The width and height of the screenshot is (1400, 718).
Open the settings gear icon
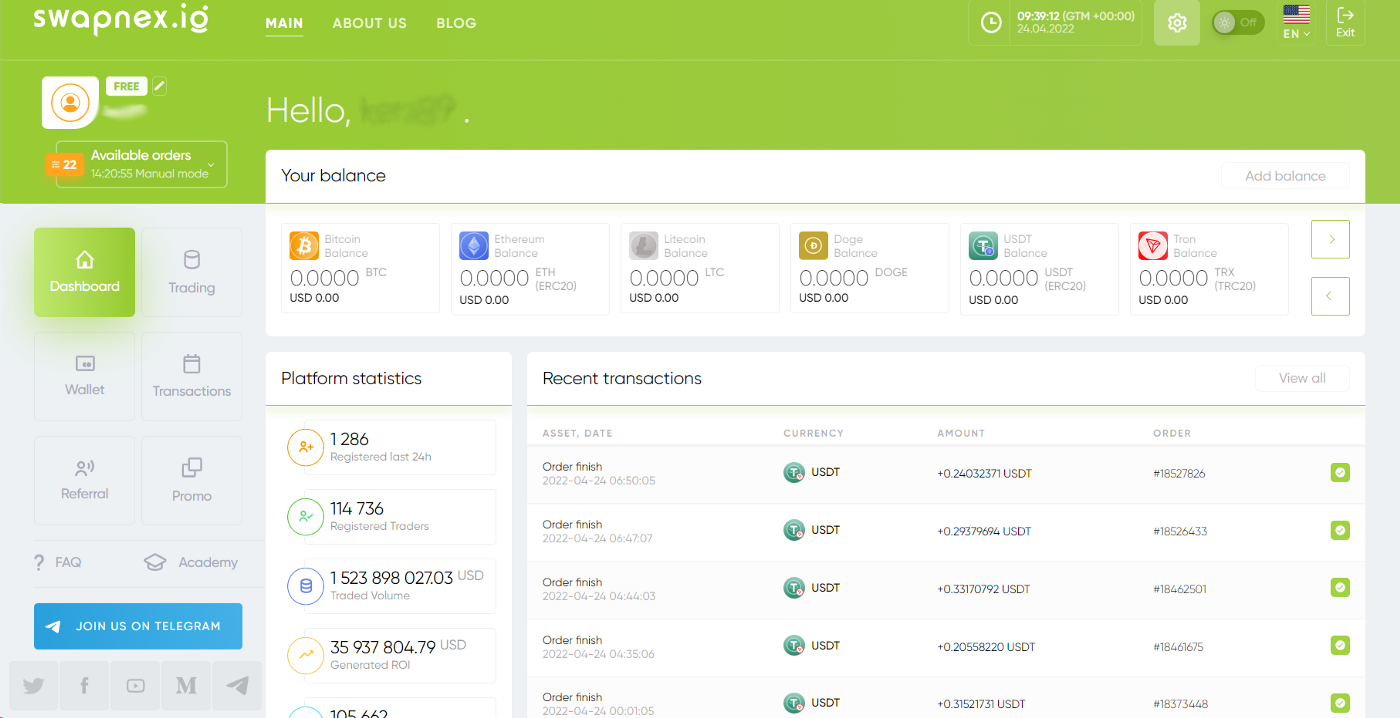pos(1177,22)
